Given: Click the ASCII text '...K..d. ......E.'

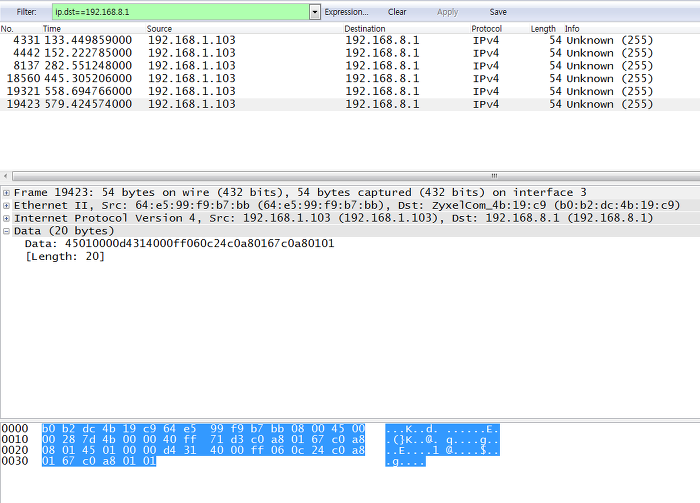Looking at the screenshot, I should (x=442, y=429).
